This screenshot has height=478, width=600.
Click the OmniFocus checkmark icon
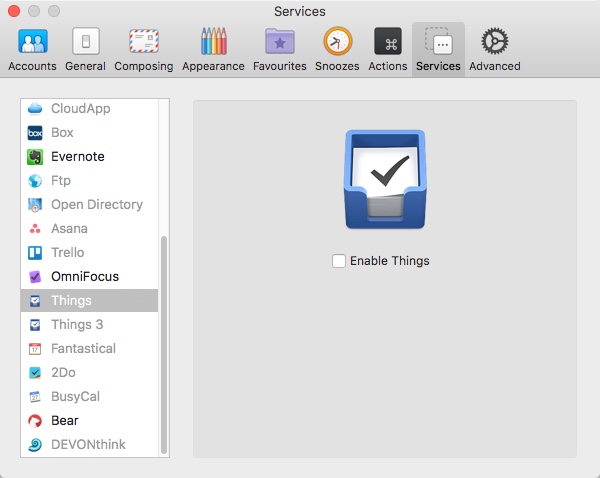[35, 277]
